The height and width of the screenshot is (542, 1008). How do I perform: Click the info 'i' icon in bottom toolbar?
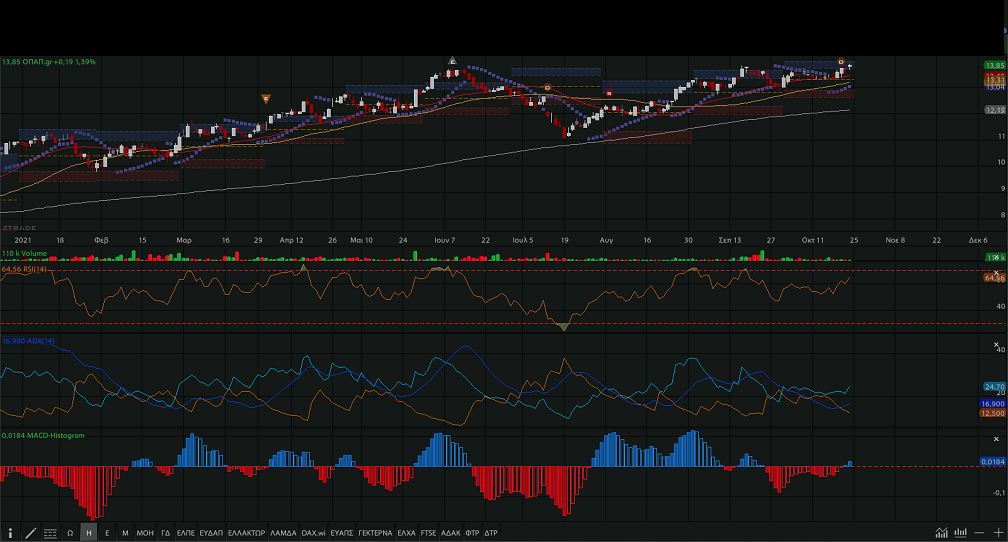[11, 533]
